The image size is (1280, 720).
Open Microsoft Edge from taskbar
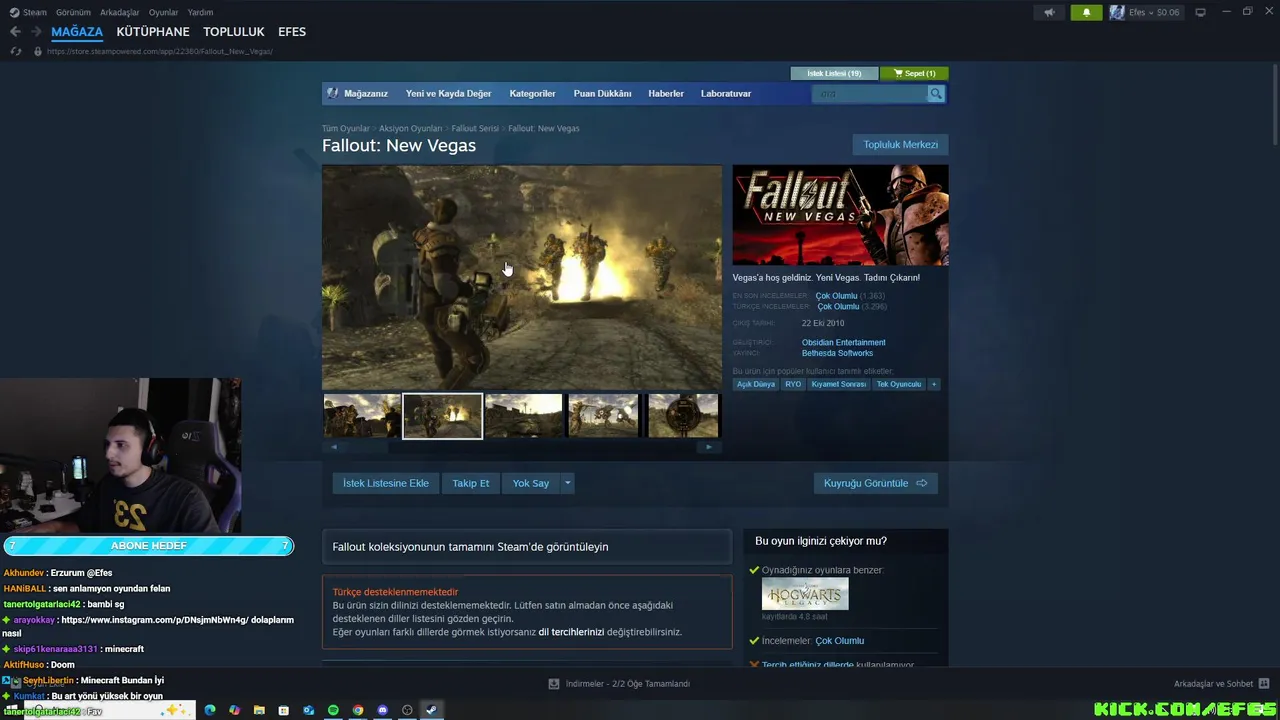pos(210,710)
